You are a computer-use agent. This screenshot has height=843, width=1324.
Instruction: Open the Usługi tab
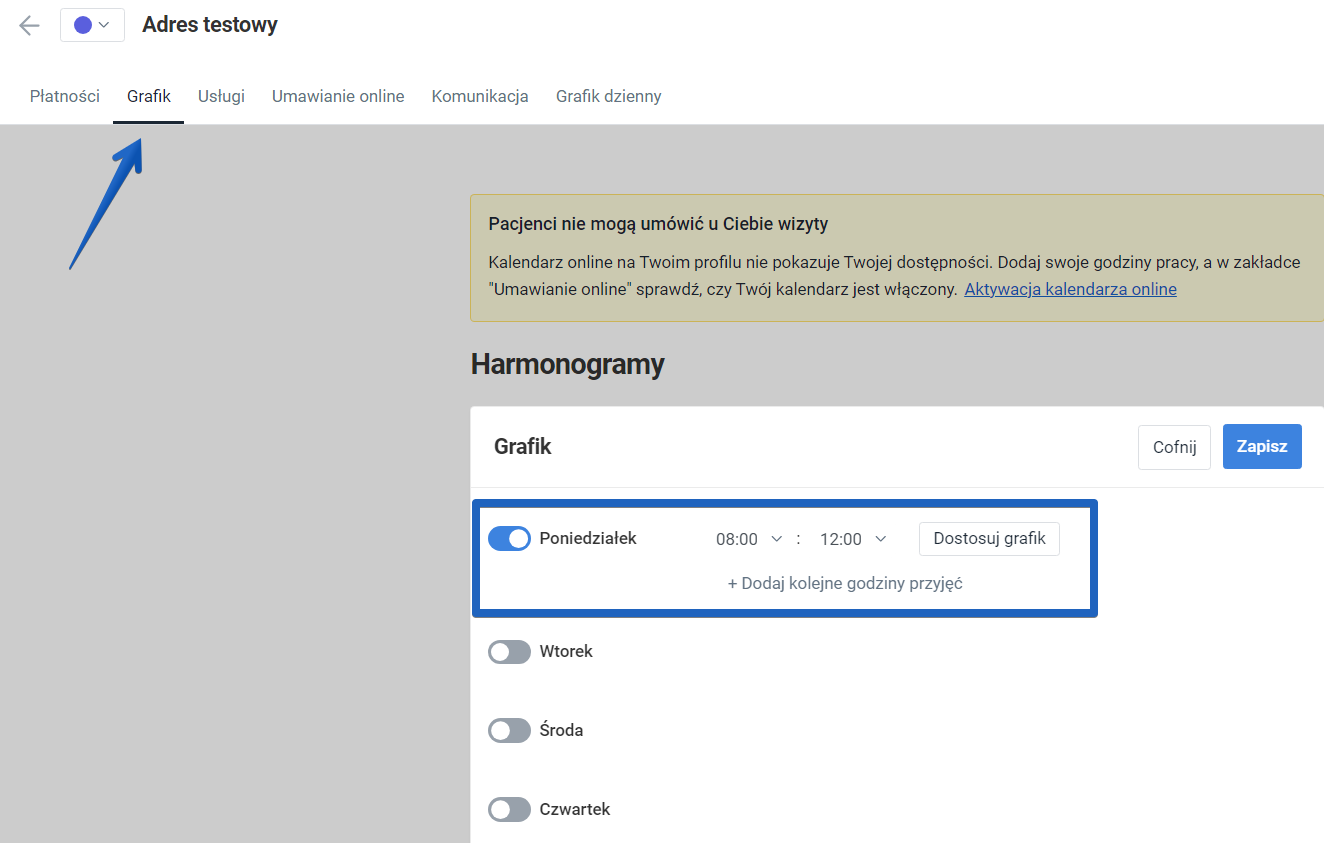(220, 96)
